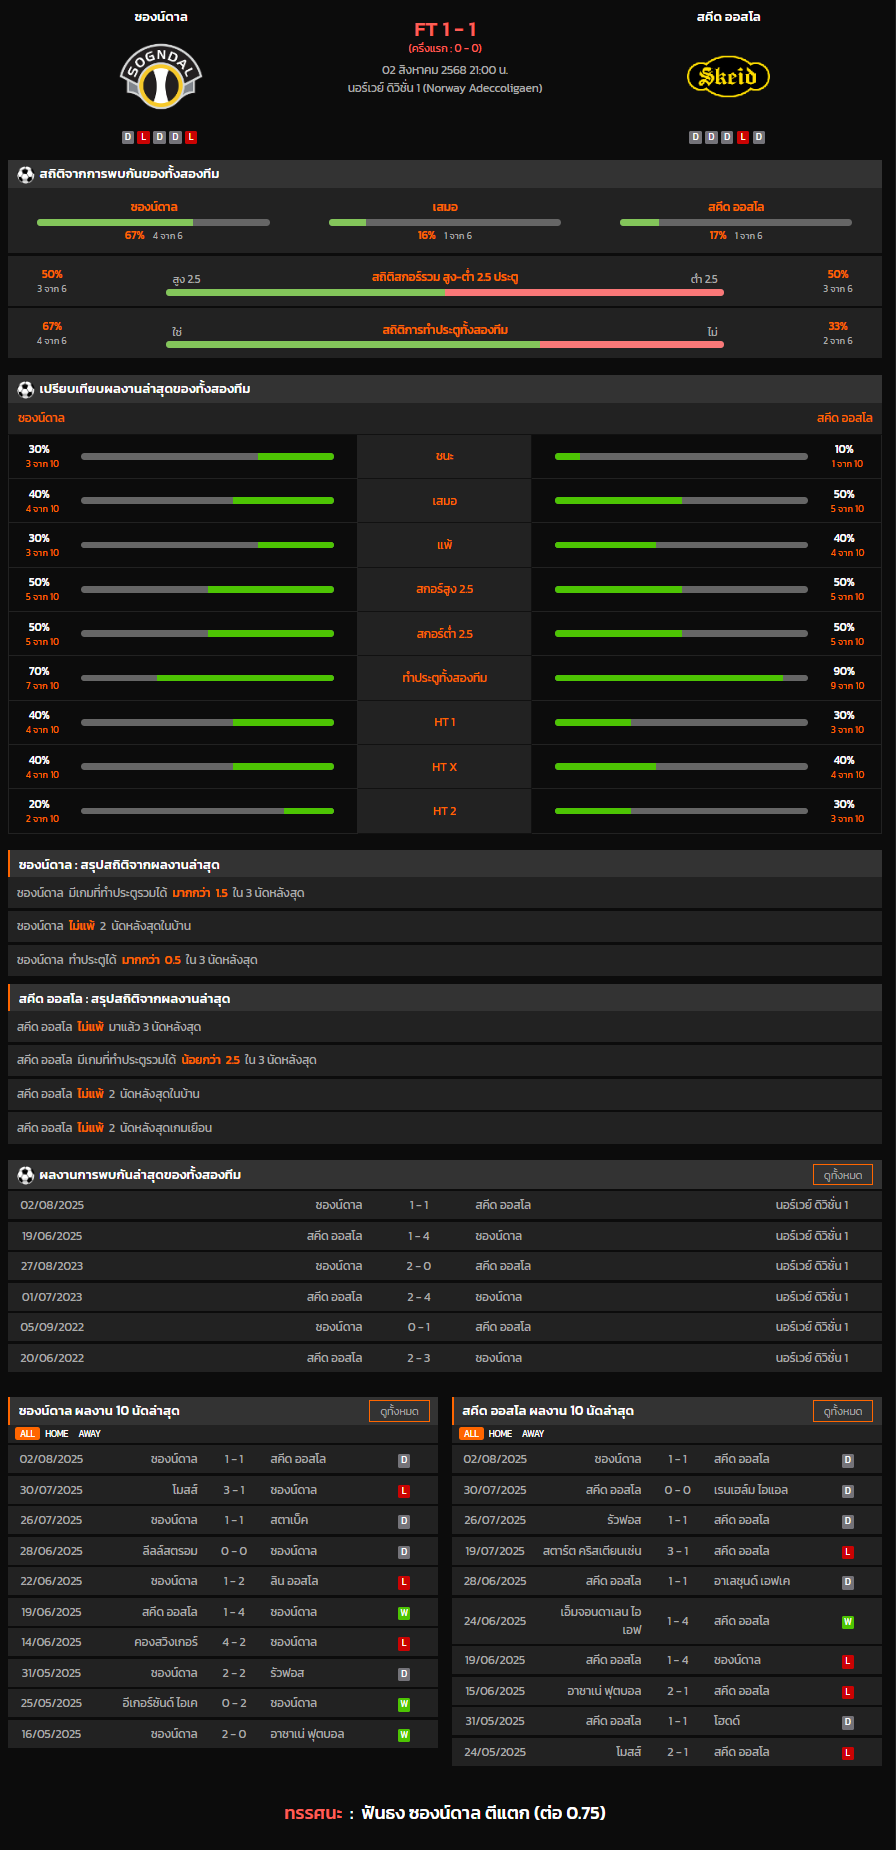Click the HT 2 comparison row label
The height and width of the screenshot is (1850, 896).
click(x=444, y=811)
